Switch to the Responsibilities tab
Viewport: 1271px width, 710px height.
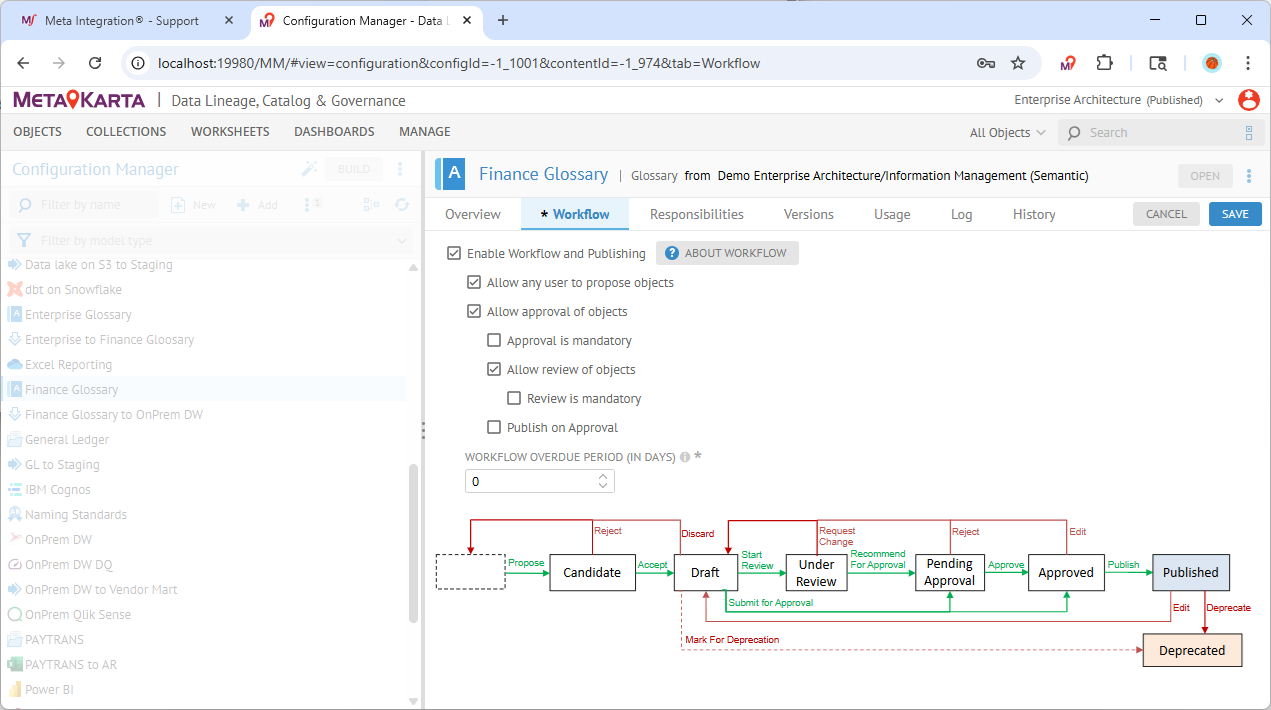(x=696, y=214)
